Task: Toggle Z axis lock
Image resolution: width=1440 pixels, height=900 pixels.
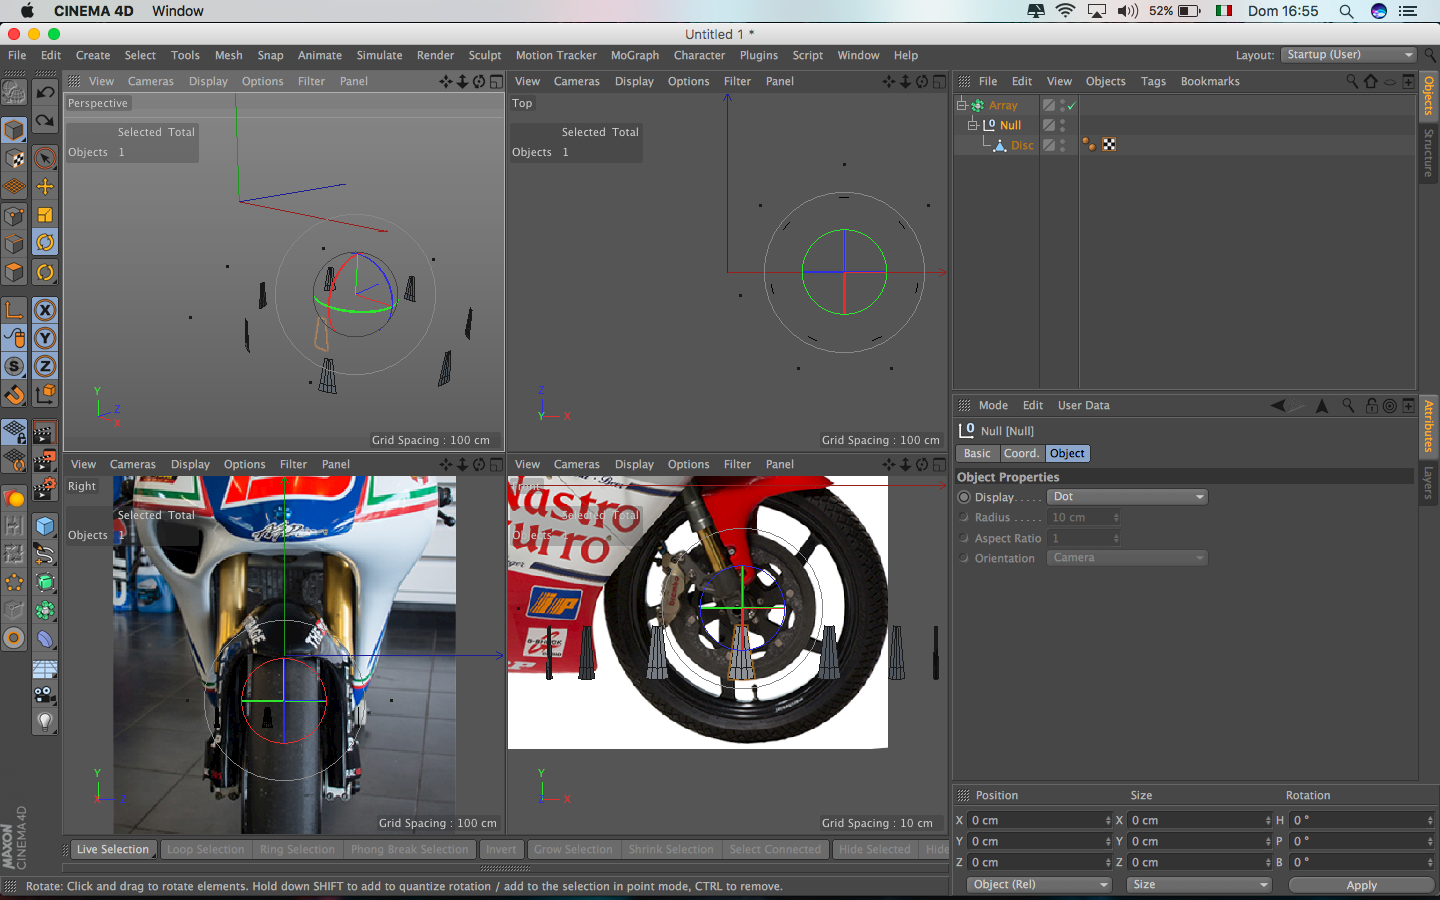Action: coord(45,366)
